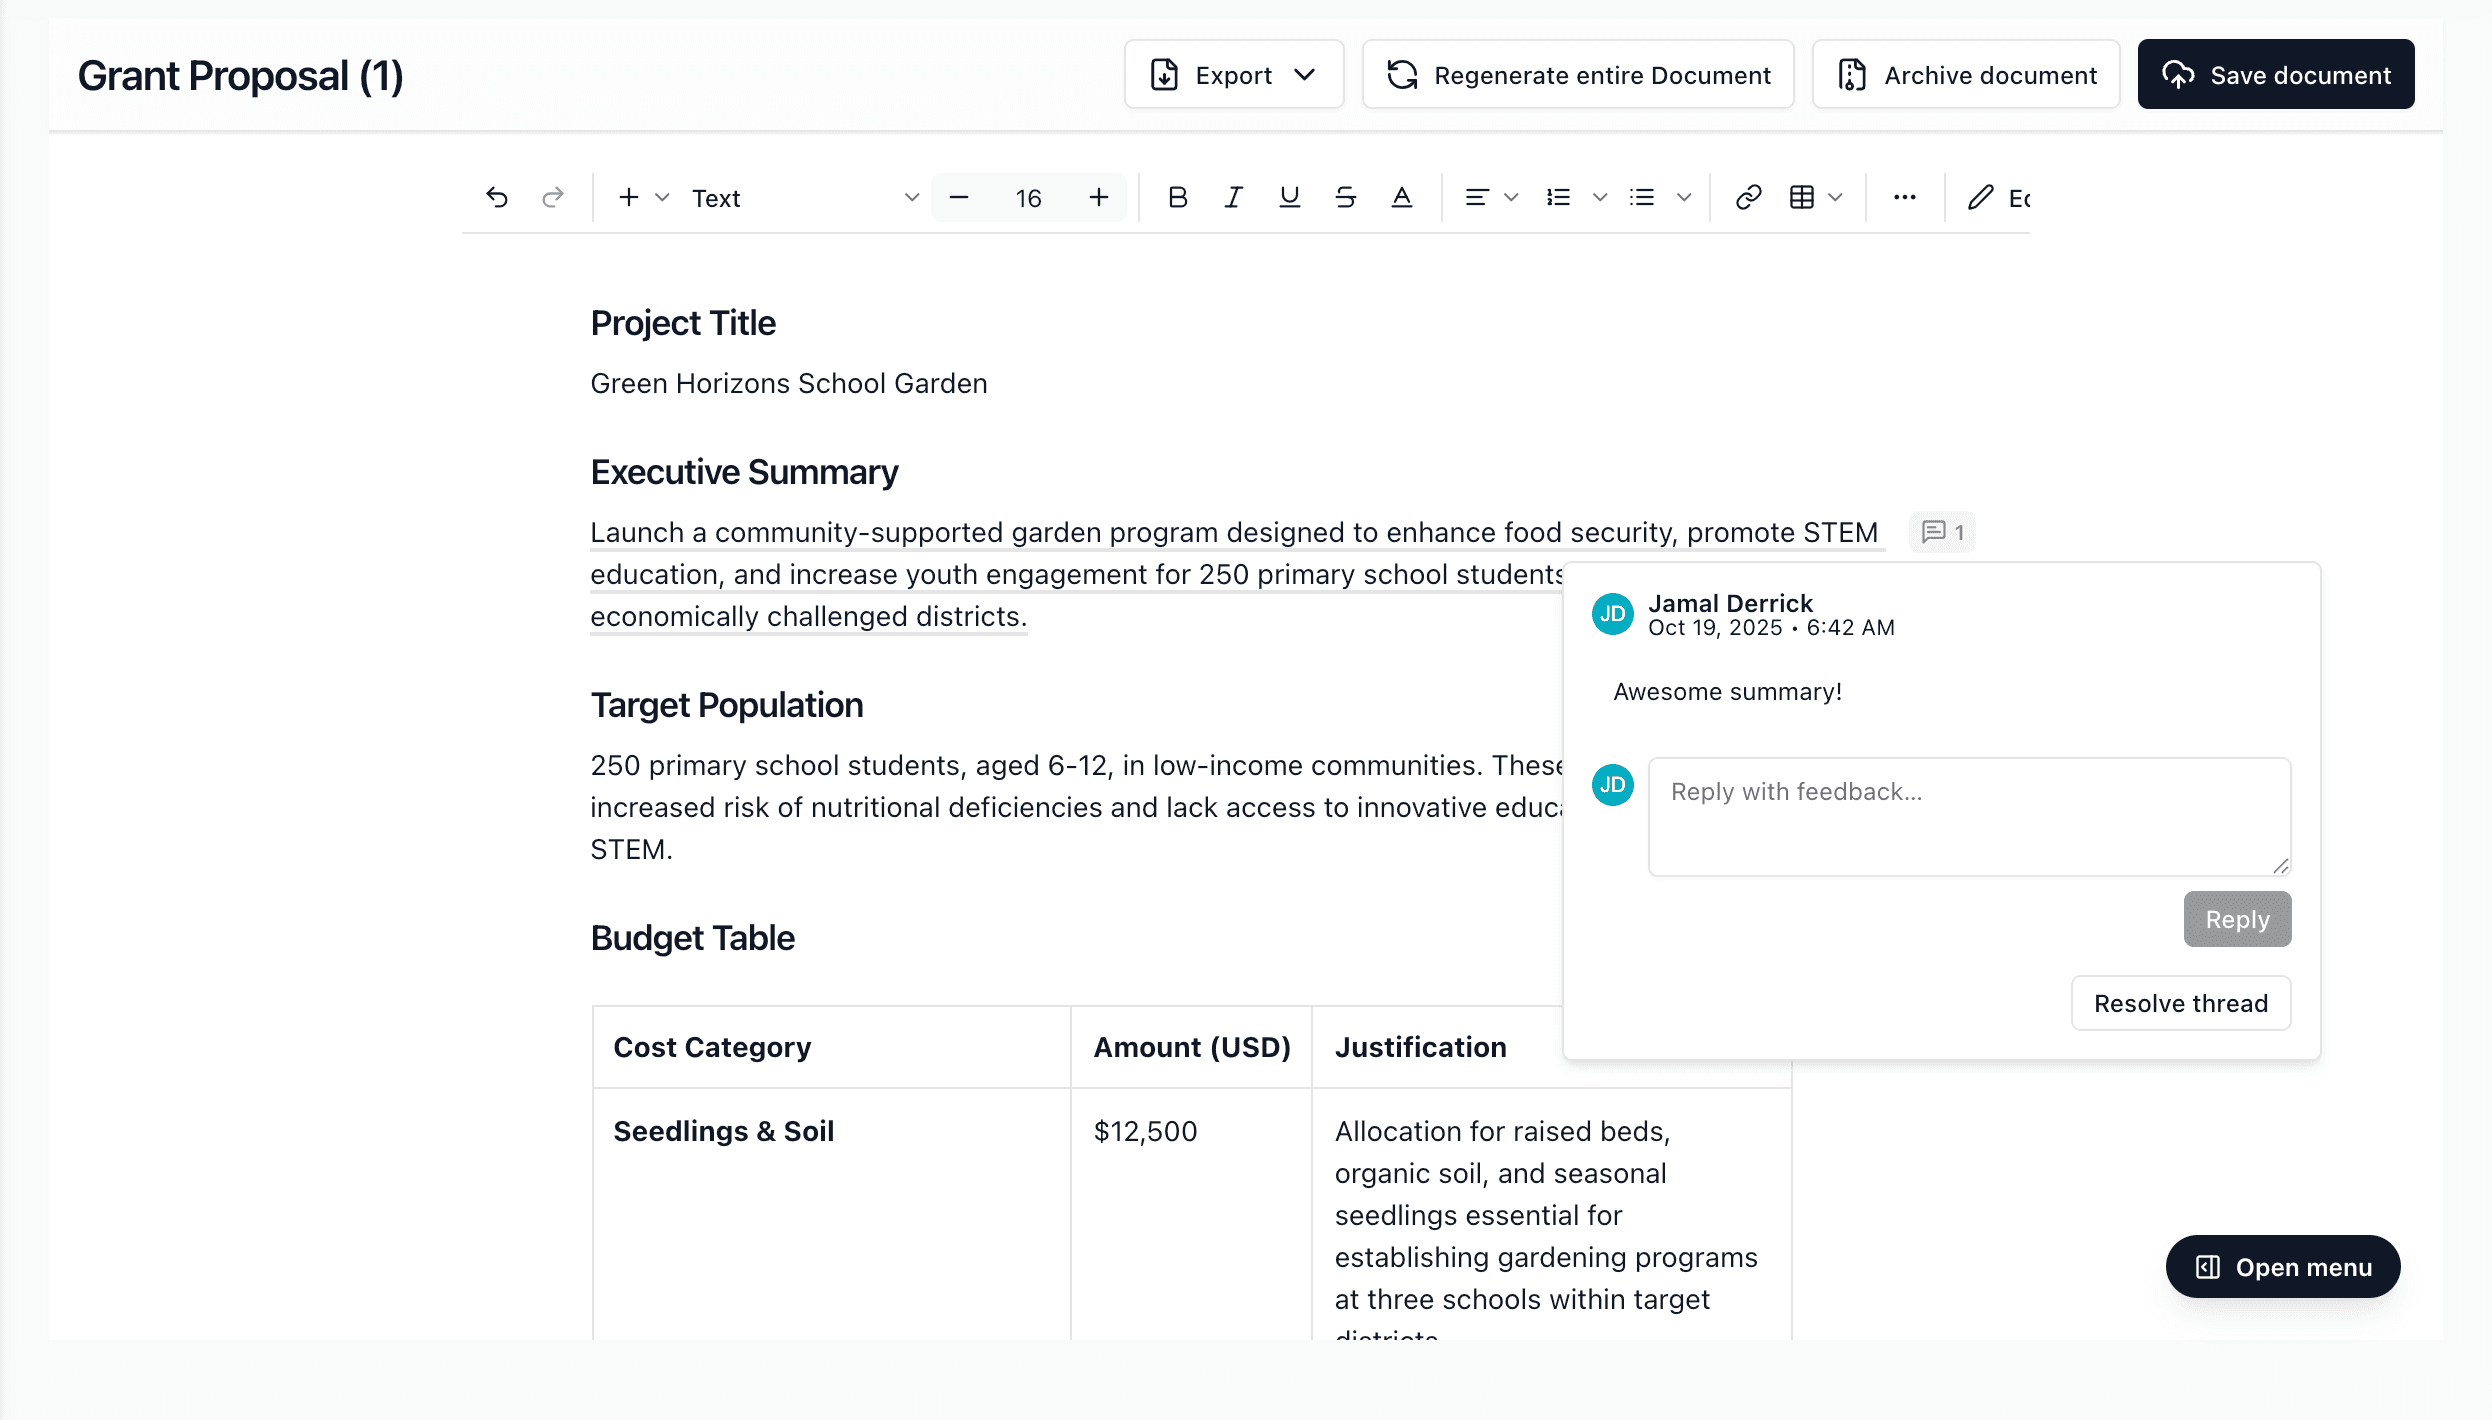The width and height of the screenshot is (2492, 1420).
Task: Apply strikethrough formatting
Action: 1345,197
